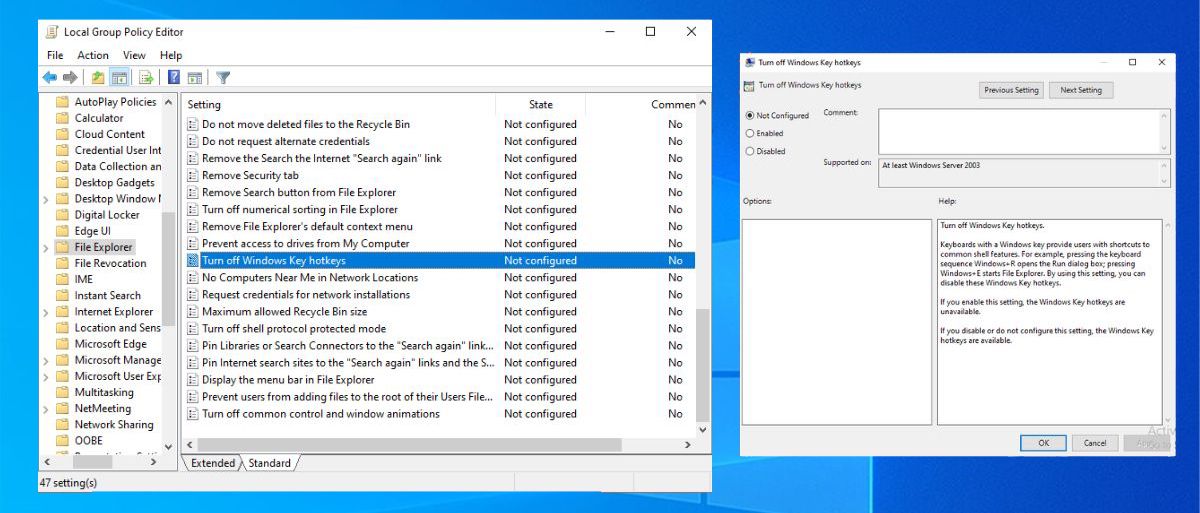Expand the Microsoft Management tree node
1200x513 pixels.
(x=46, y=360)
